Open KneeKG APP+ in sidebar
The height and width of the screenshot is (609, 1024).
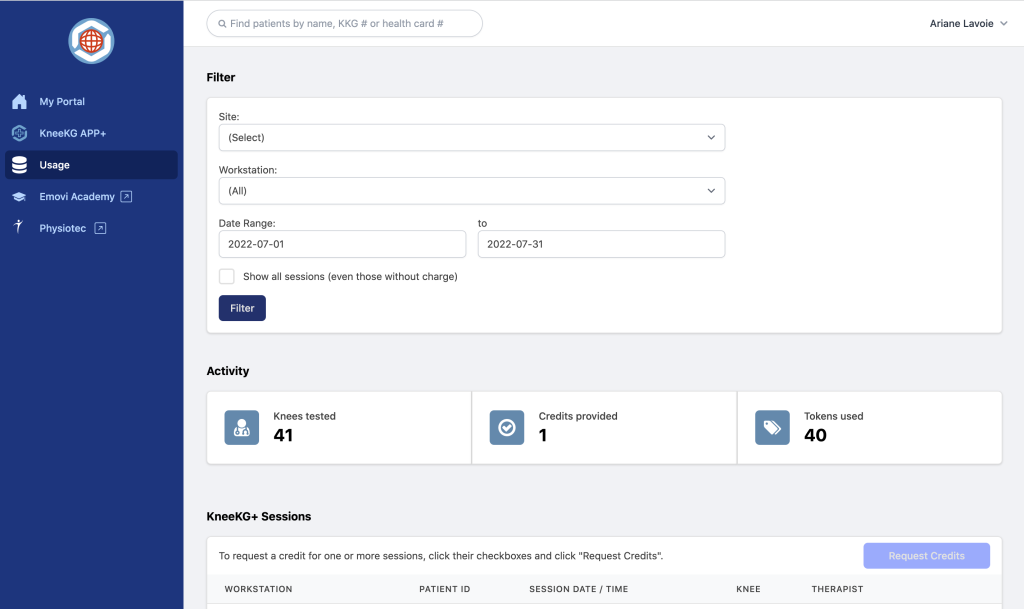click(x=91, y=133)
